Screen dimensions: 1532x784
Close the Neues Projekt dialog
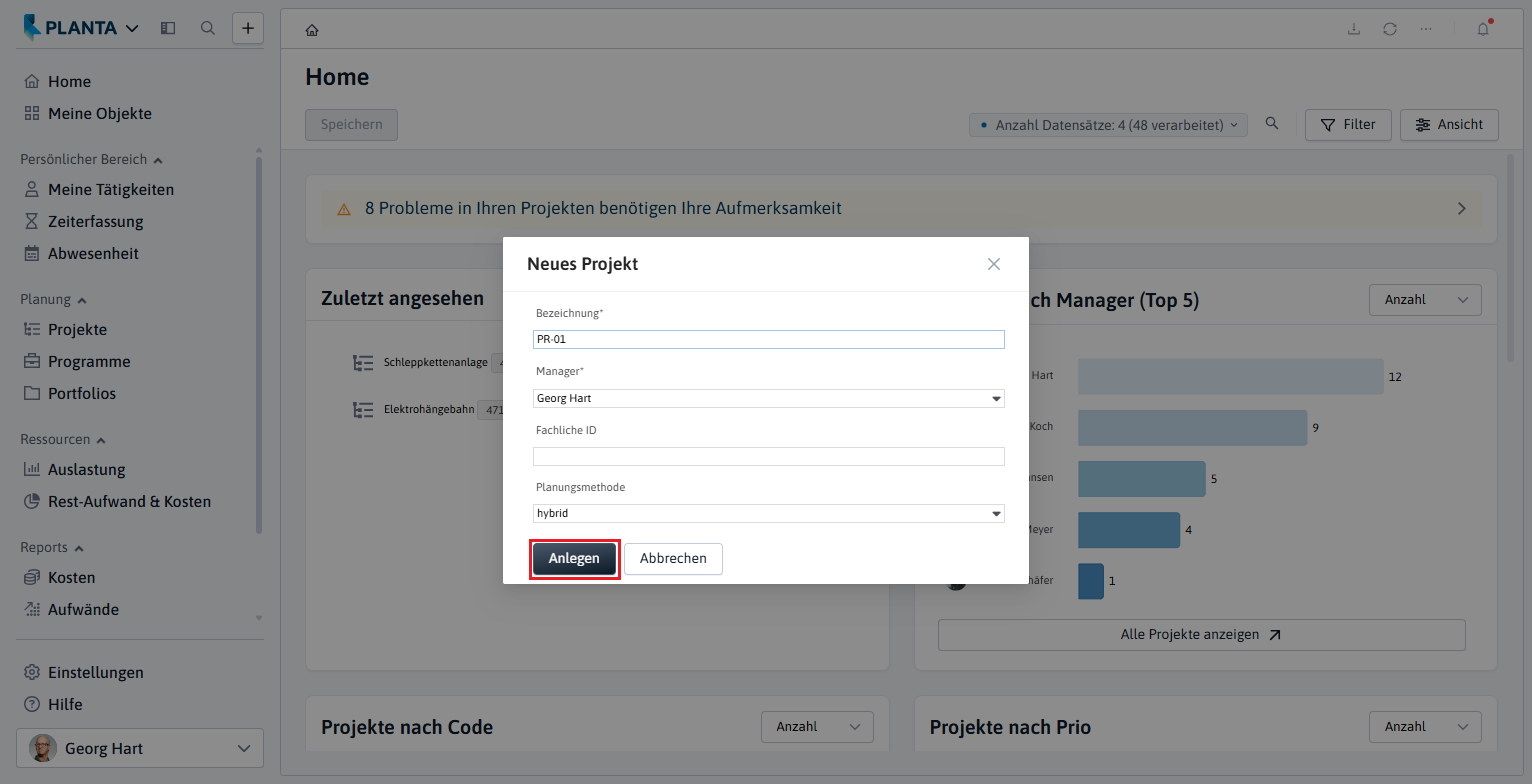click(x=994, y=264)
